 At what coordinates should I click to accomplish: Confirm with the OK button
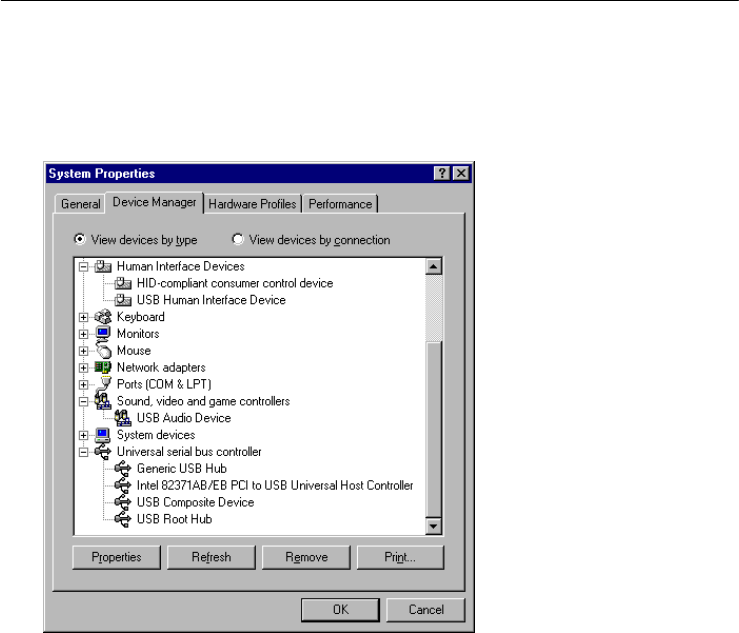click(x=340, y=610)
